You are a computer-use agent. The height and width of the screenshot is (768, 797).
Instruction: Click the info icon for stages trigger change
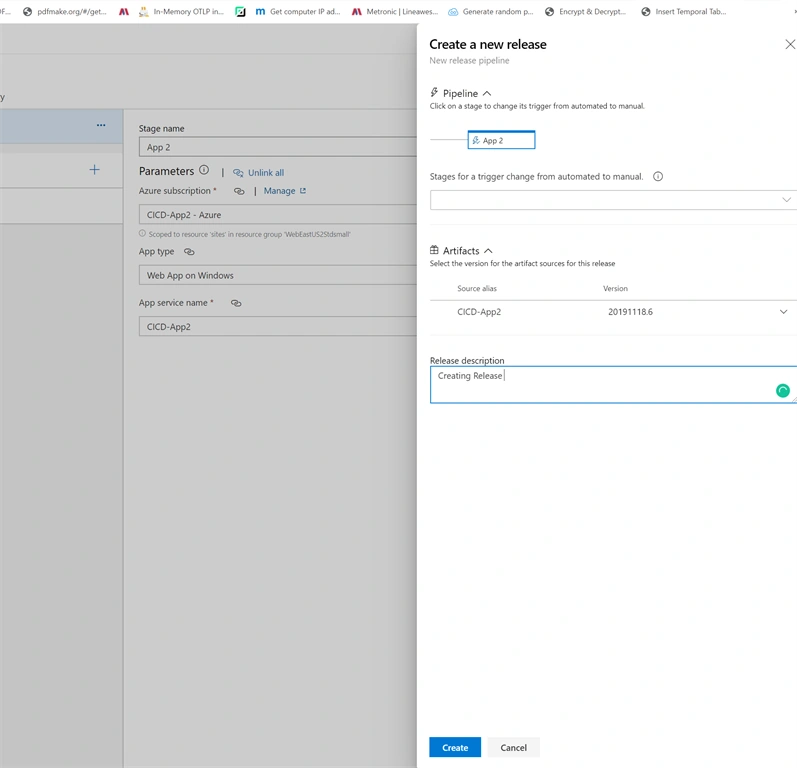pos(658,176)
